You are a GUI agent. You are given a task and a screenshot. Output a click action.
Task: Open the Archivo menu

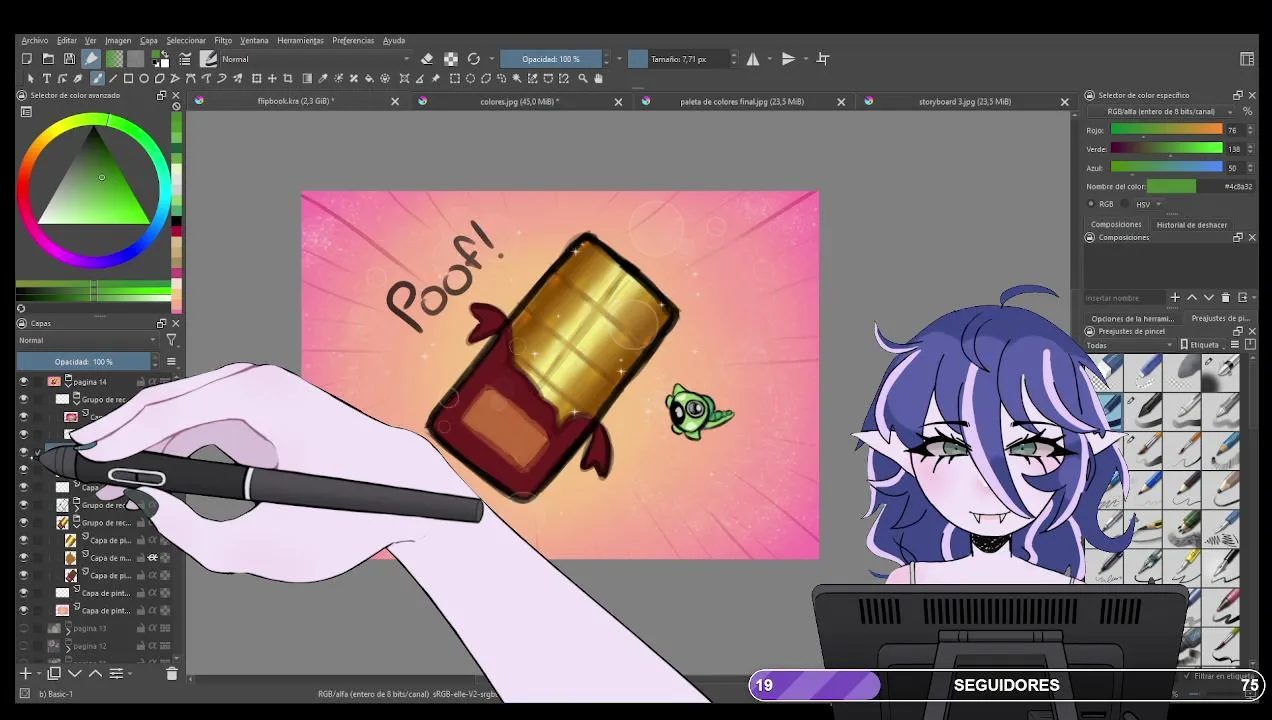coord(35,41)
